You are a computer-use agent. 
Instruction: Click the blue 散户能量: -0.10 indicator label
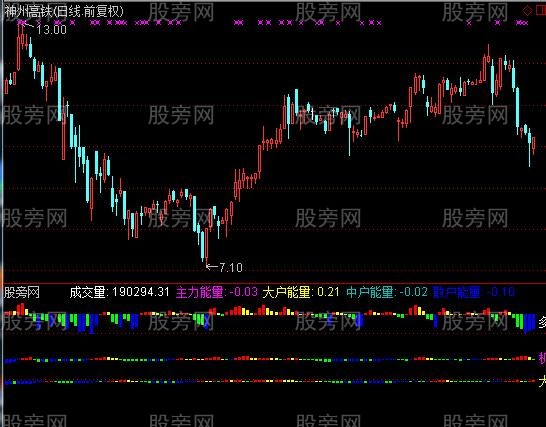[474, 292]
